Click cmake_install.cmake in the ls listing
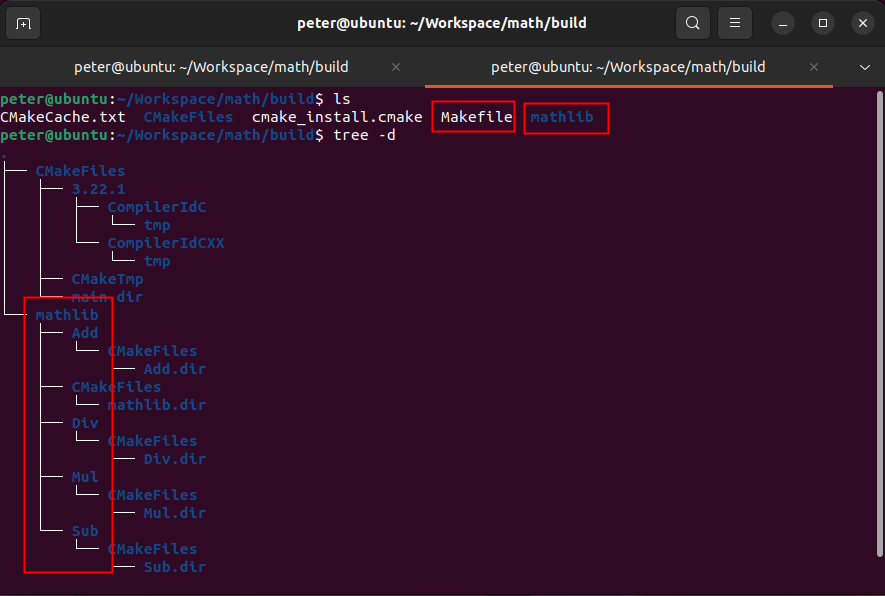This screenshot has height=596, width=885. 337,117
